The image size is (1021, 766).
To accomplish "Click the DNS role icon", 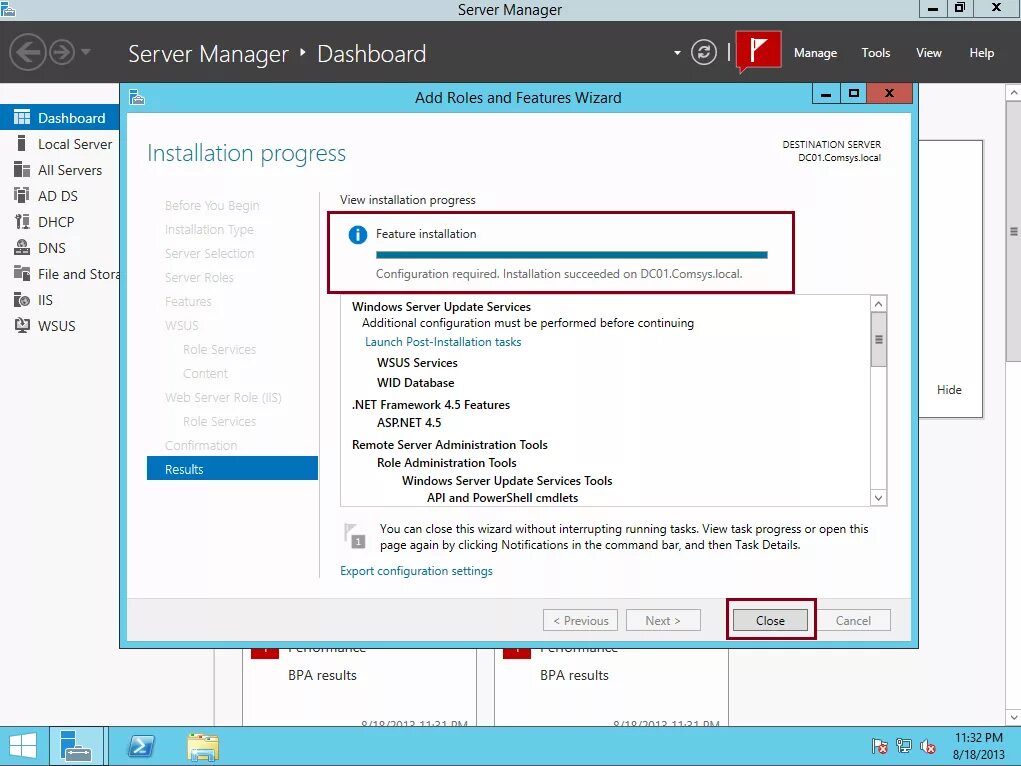I will pyautogui.click(x=21, y=248).
